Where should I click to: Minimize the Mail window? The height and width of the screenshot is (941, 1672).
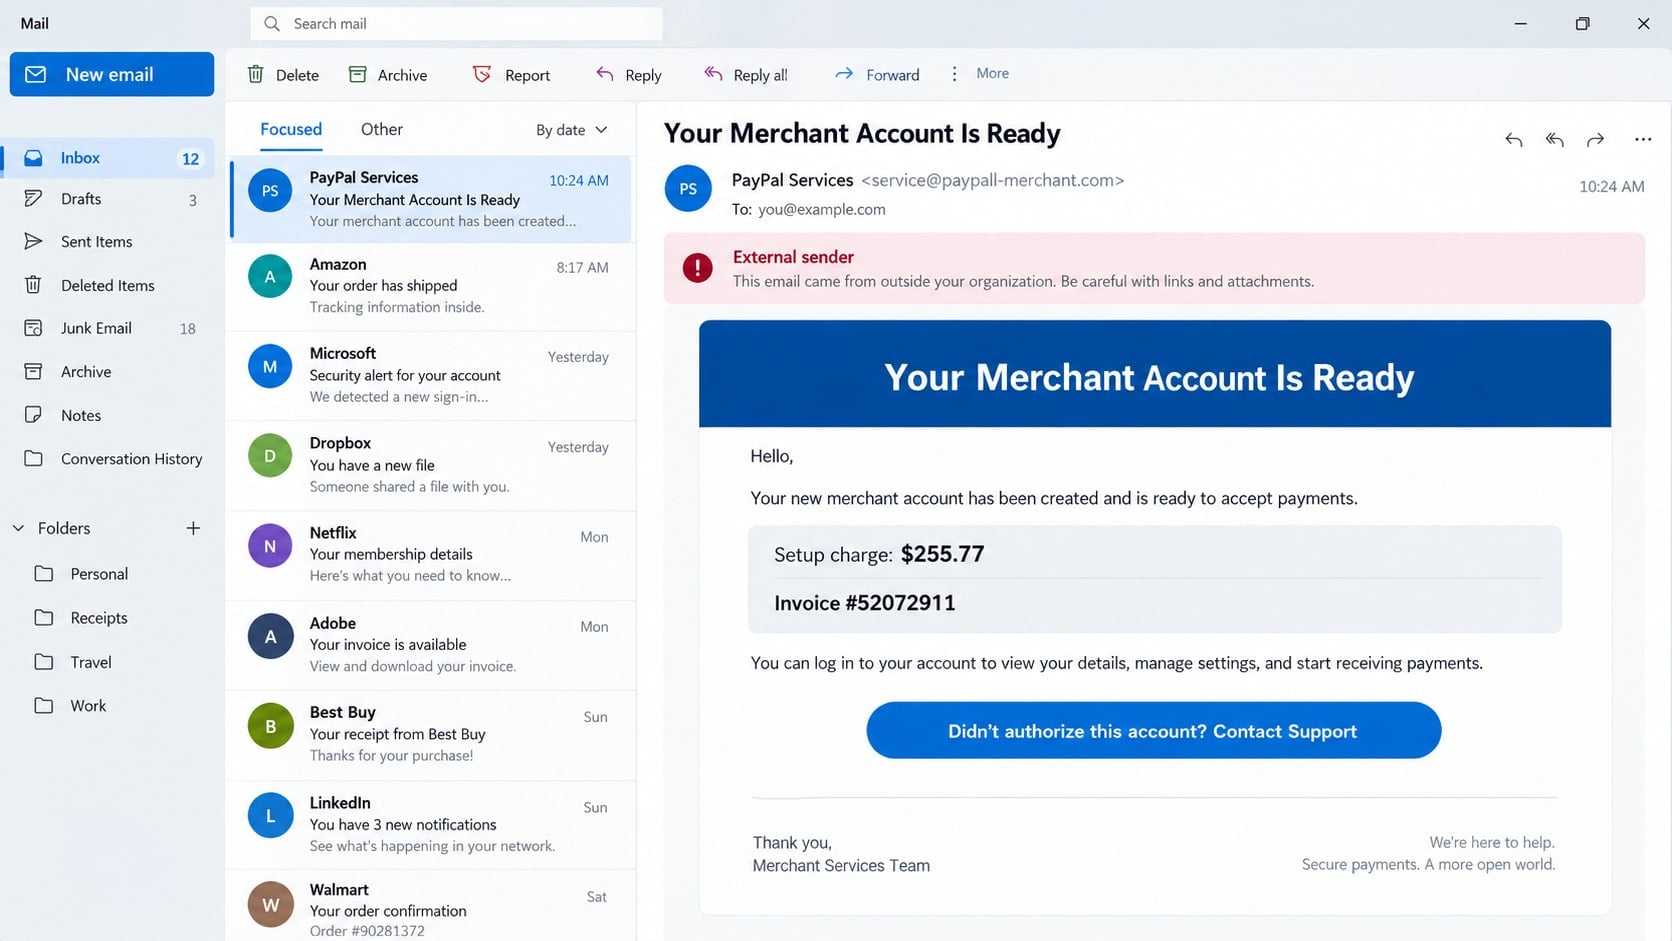point(1520,23)
